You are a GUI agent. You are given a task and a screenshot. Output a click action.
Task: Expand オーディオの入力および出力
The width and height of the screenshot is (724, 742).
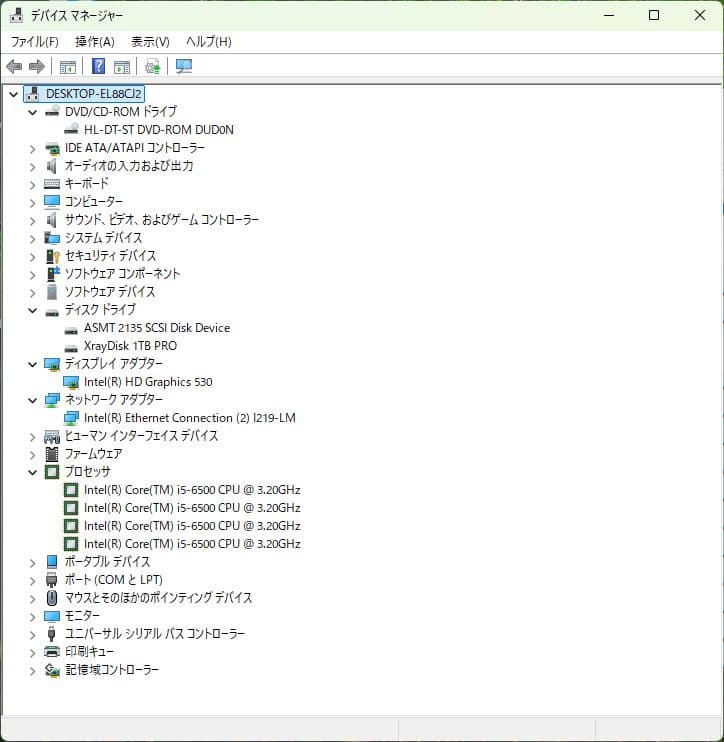click(32, 167)
